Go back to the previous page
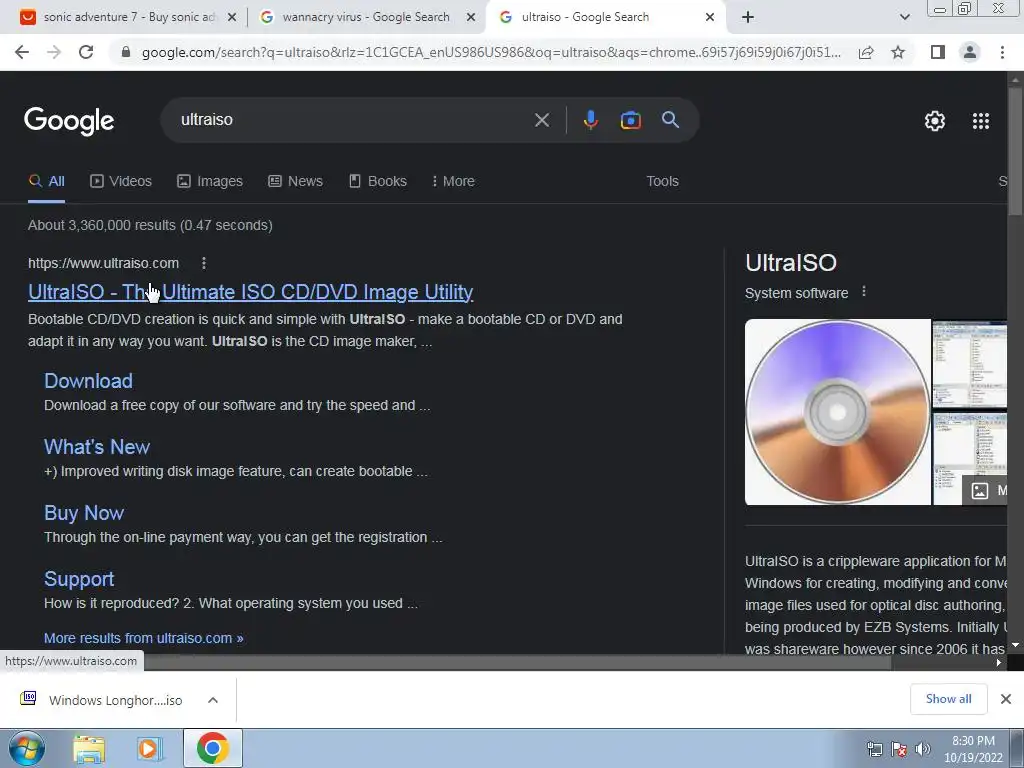 pyautogui.click(x=22, y=52)
